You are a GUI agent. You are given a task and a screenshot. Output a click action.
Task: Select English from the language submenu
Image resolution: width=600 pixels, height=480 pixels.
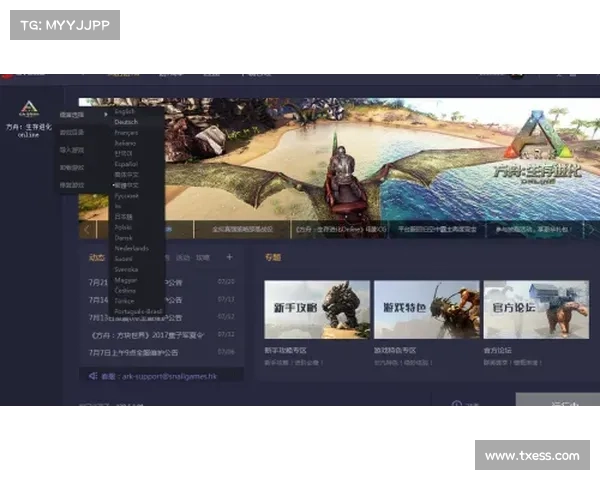[x=125, y=111]
